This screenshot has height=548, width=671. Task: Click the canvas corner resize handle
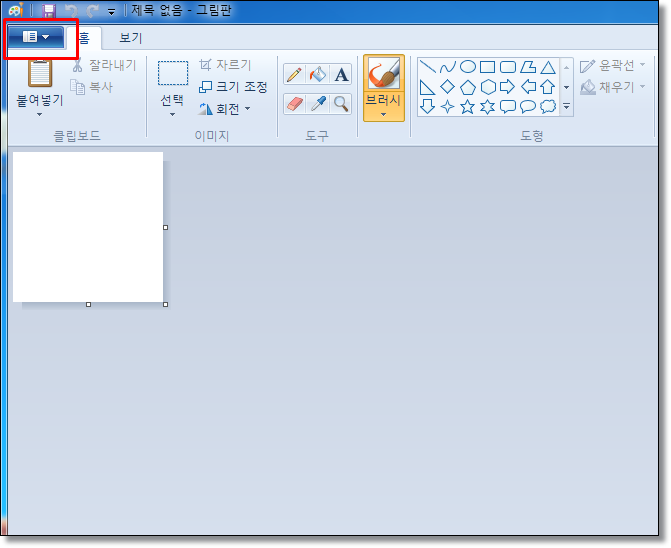click(x=166, y=305)
